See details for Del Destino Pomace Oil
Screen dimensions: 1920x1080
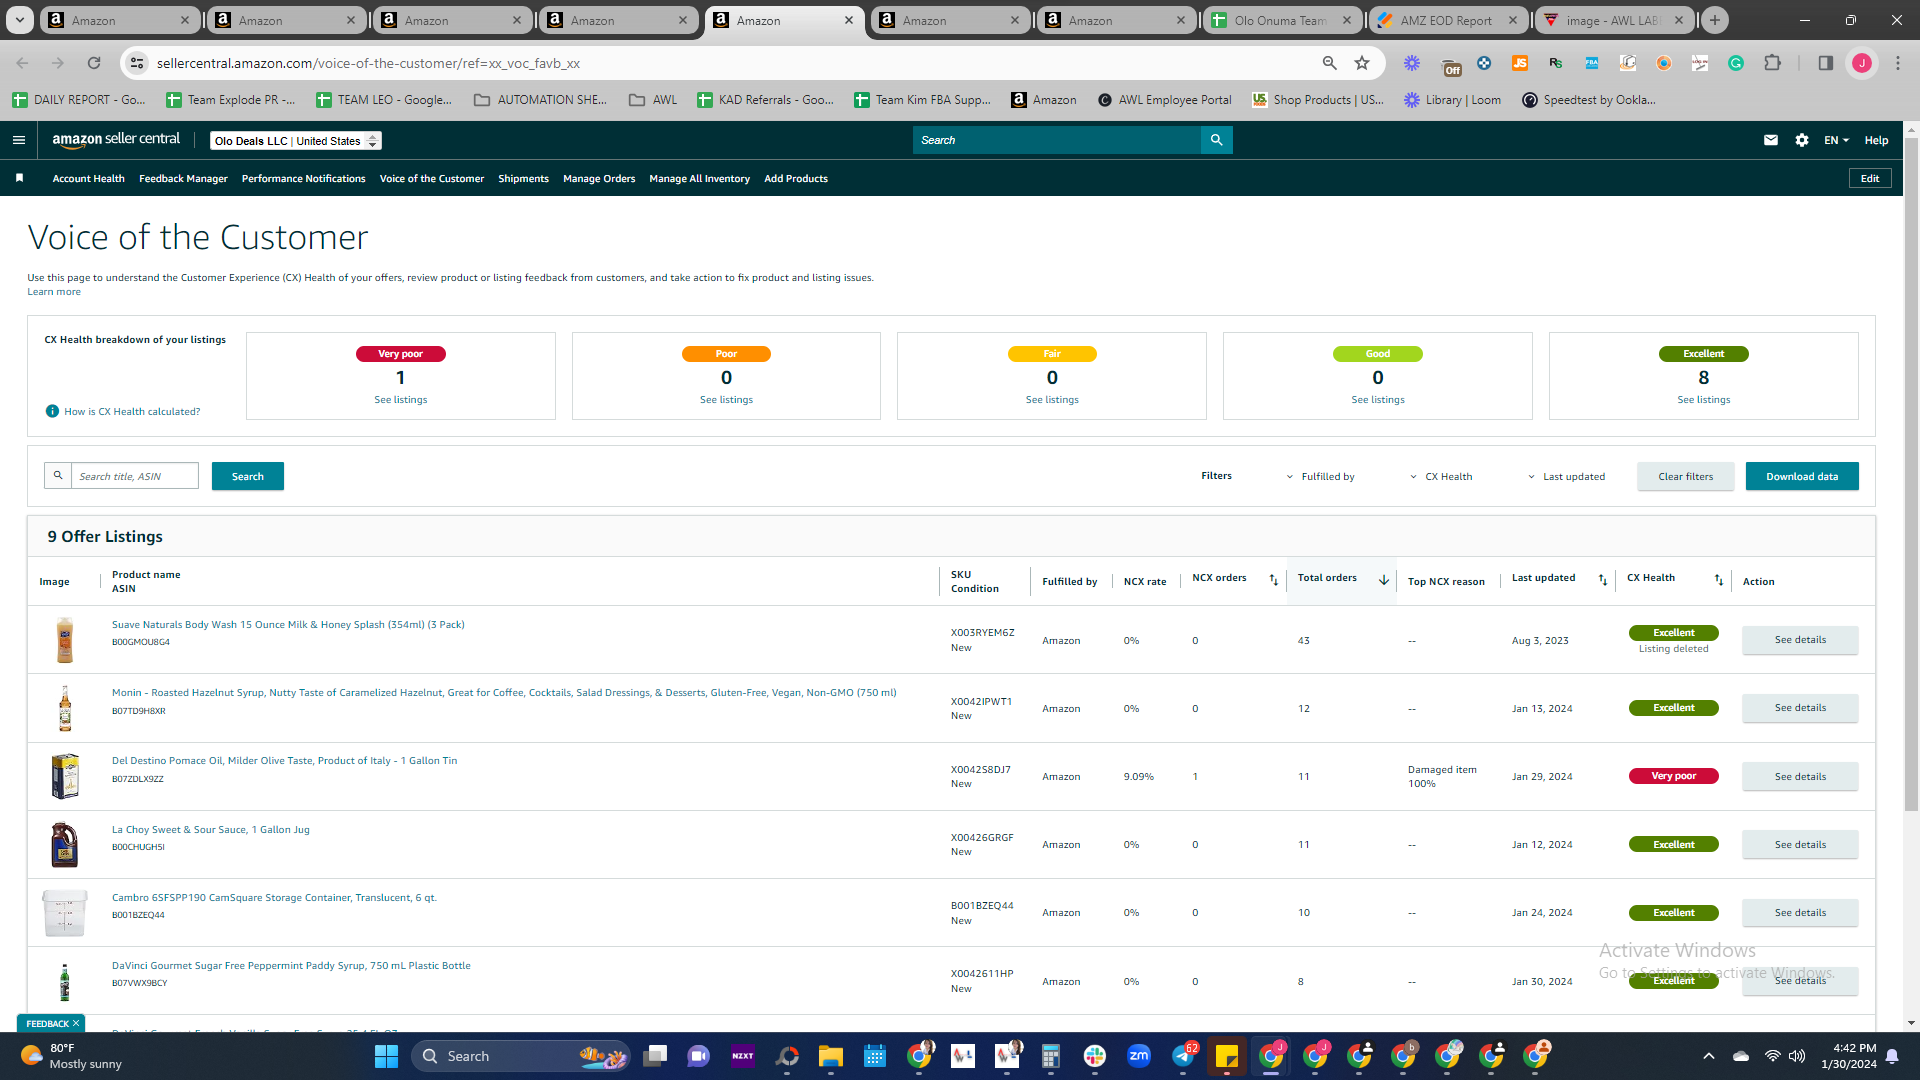point(1800,776)
